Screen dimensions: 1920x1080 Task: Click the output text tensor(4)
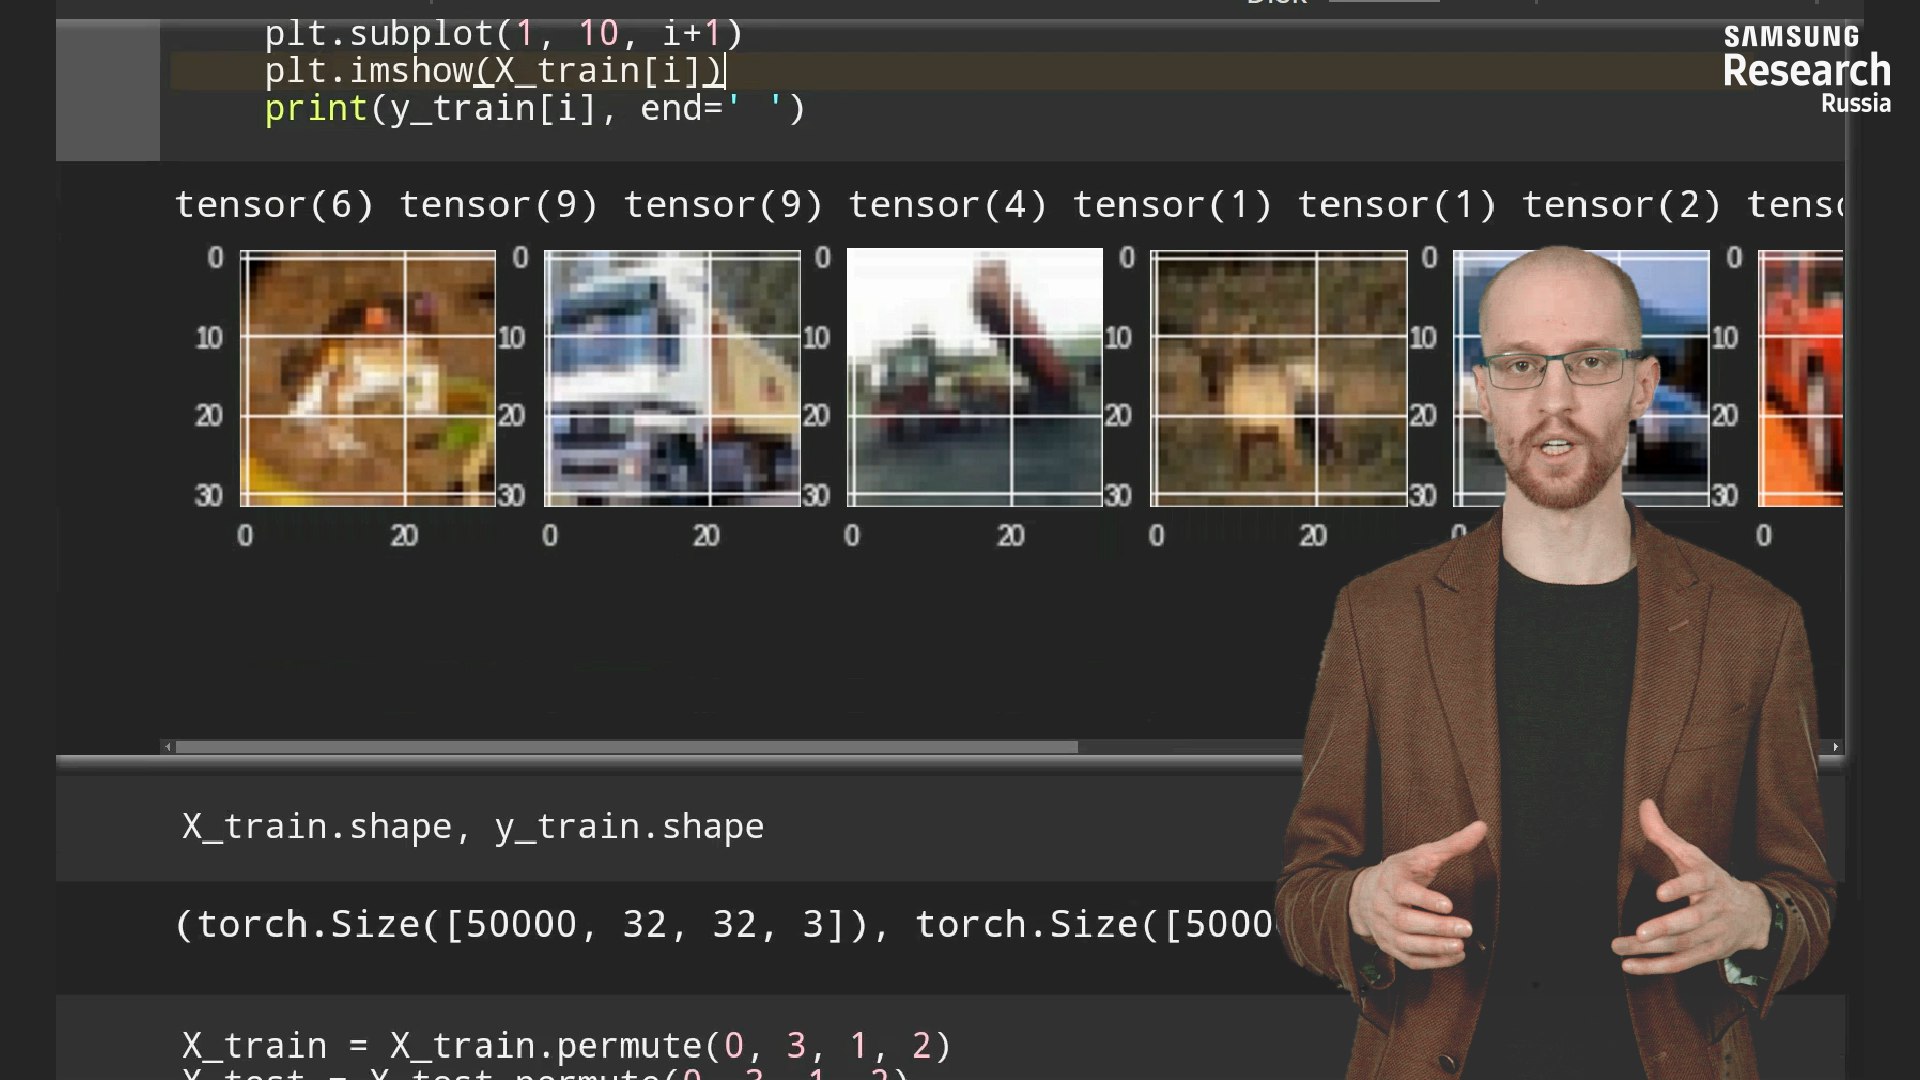(x=948, y=205)
